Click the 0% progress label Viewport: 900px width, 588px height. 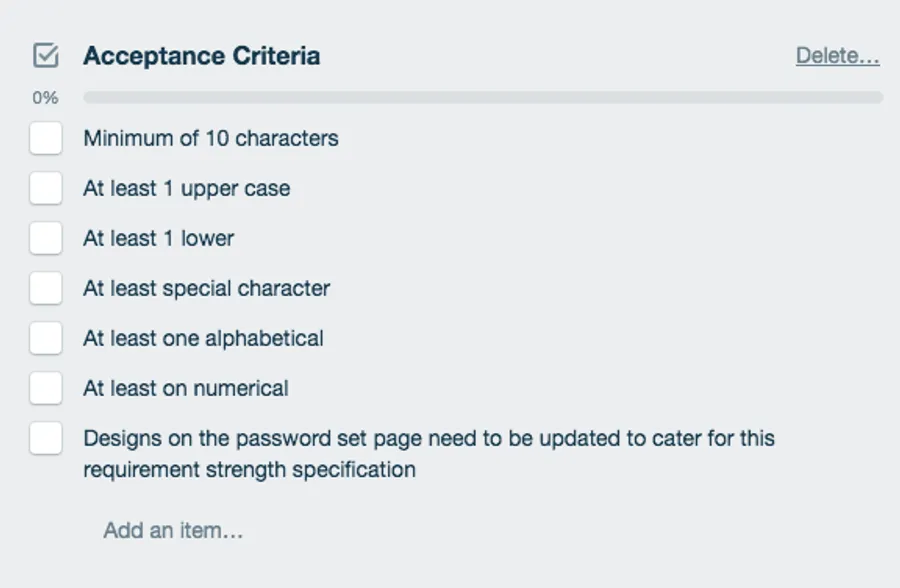point(45,98)
